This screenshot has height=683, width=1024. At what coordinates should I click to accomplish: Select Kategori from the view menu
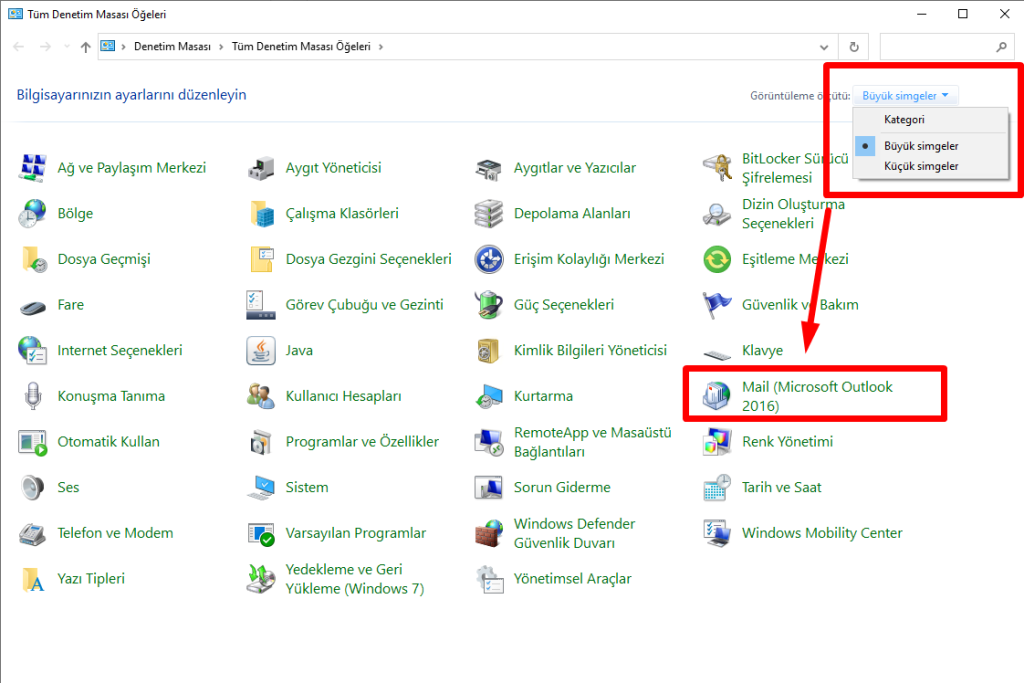pyautogui.click(x=904, y=120)
